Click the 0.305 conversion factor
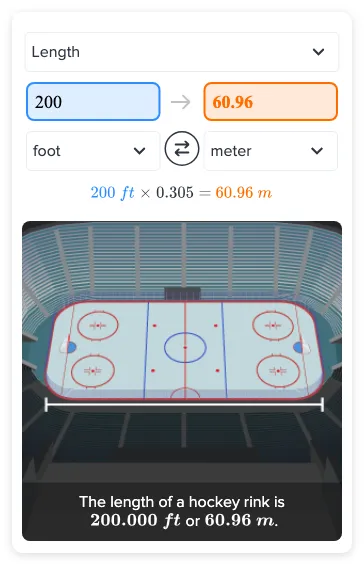 (175, 192)
